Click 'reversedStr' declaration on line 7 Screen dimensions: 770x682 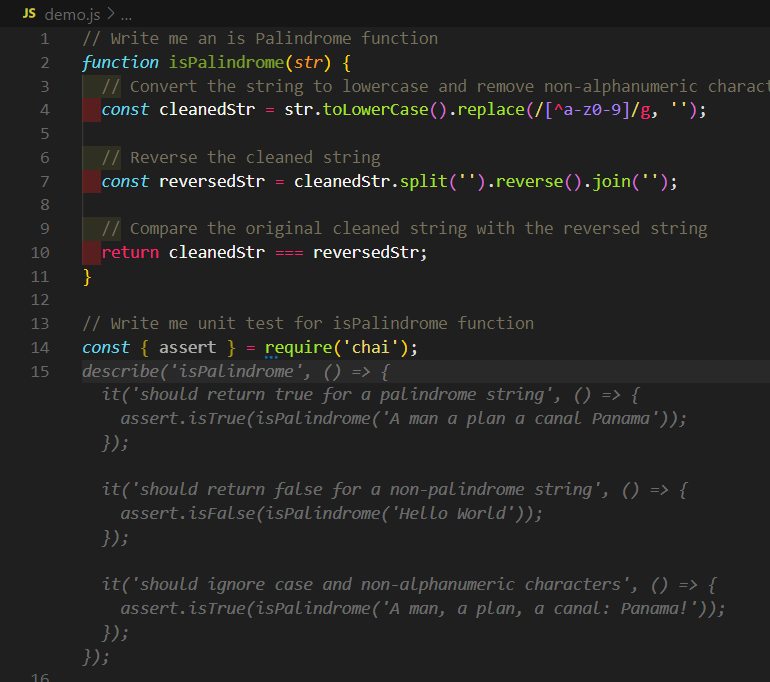coord(212,182)
